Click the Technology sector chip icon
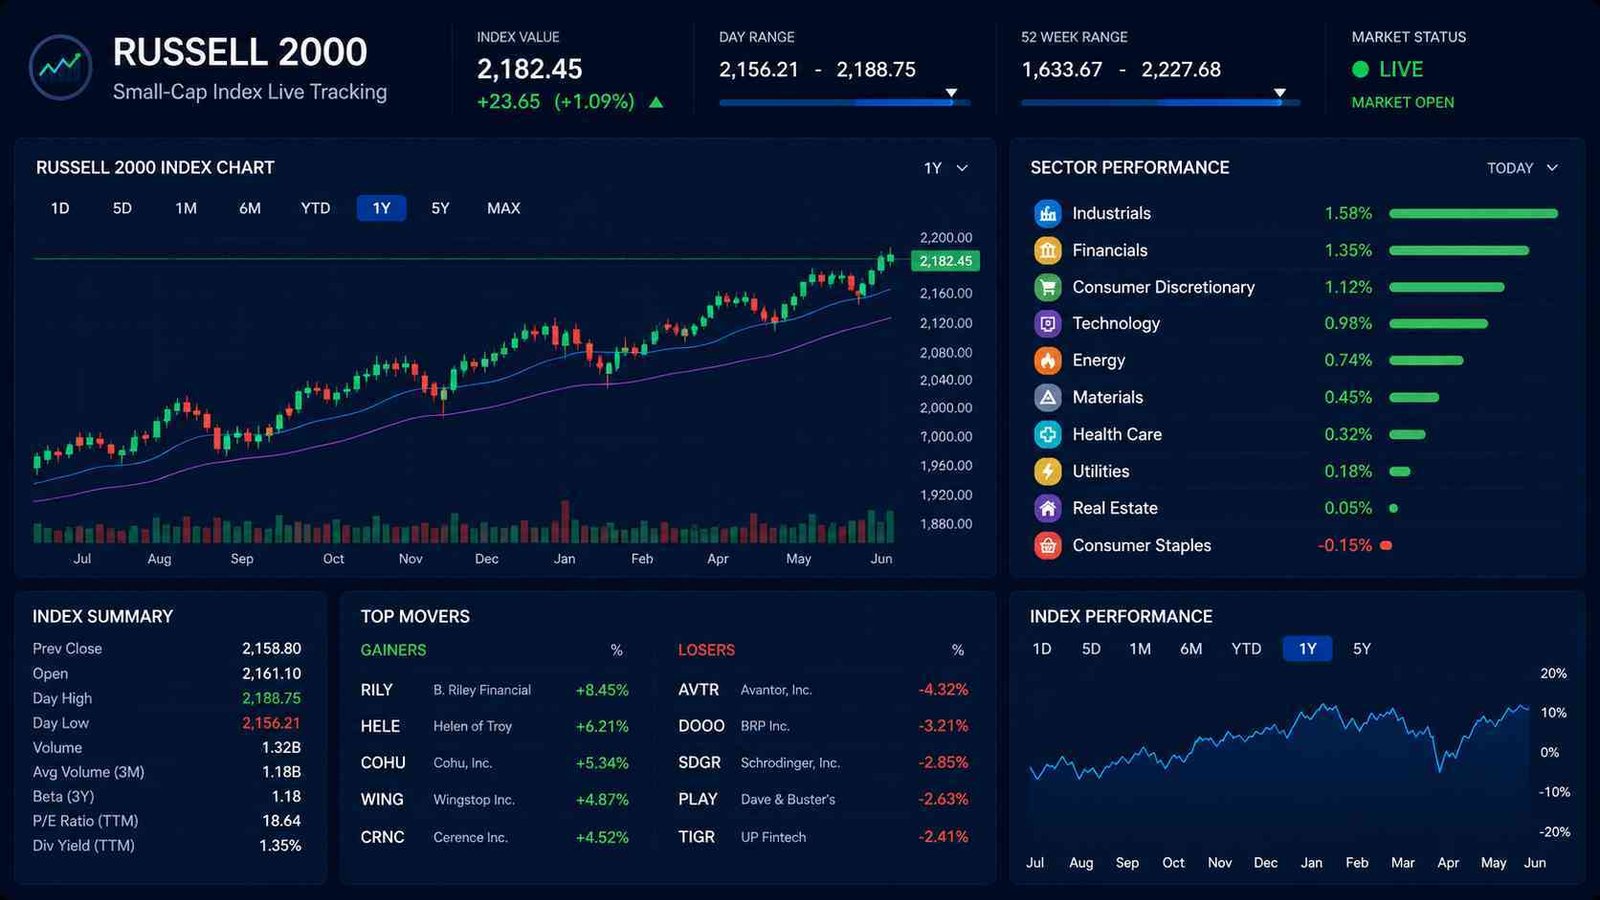This screenshot has height=900, width=1600. (x=1047, y=324)
